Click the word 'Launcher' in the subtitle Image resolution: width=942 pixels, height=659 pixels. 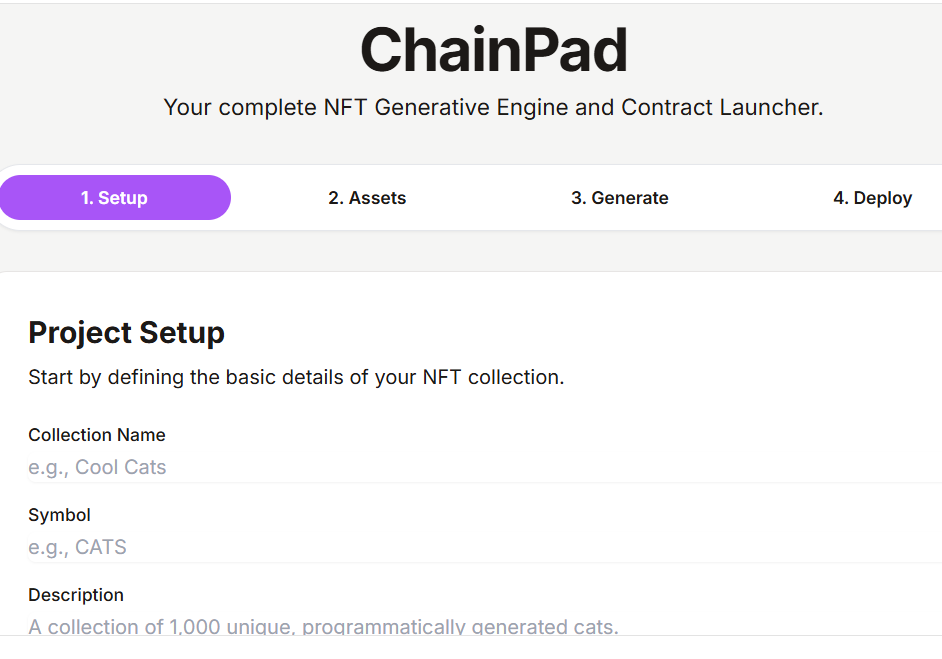pos(770,107)
